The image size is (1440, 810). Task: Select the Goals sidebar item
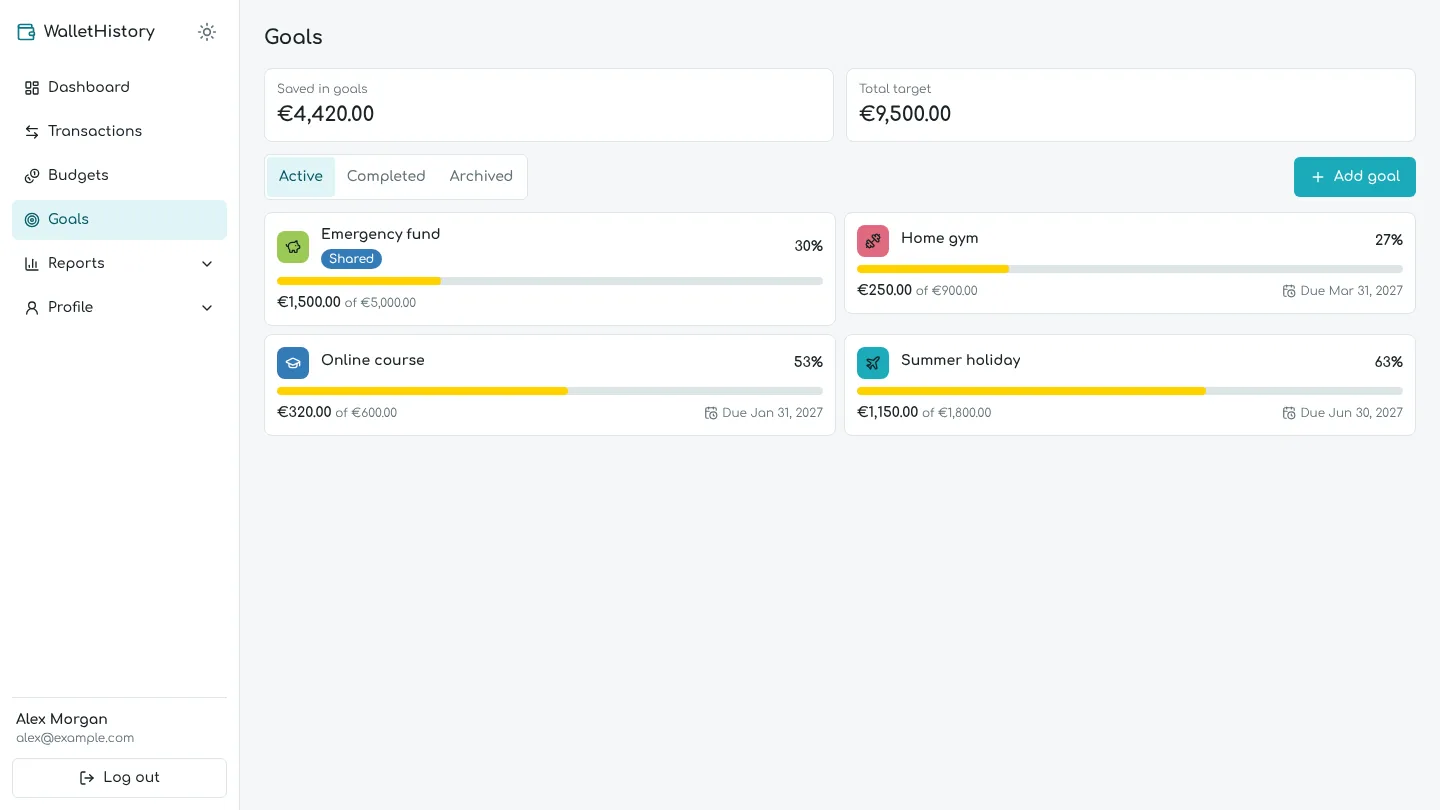119,220
